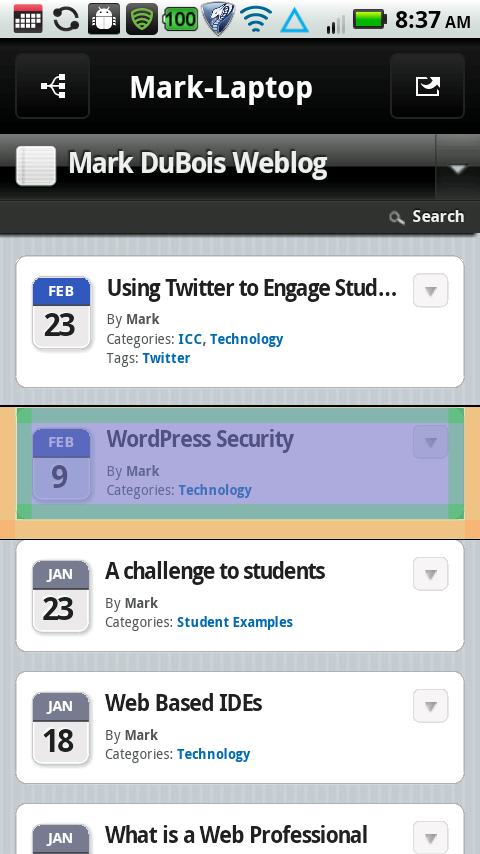Open dropdown for Using Twitter to Engage post

click(430, 290)
